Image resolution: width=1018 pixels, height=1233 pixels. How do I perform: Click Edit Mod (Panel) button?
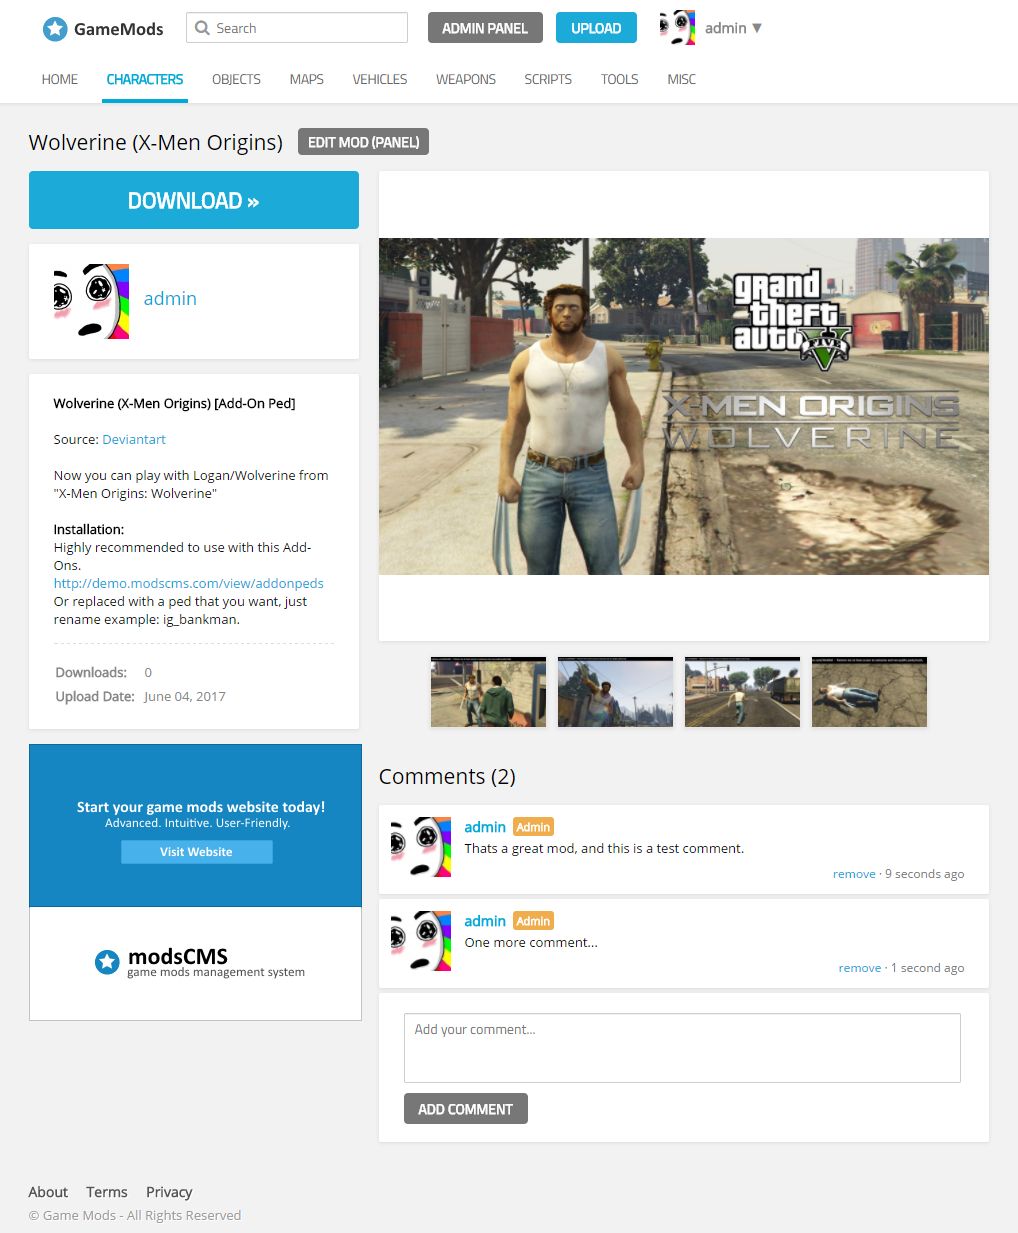click(x=364, y=142)
